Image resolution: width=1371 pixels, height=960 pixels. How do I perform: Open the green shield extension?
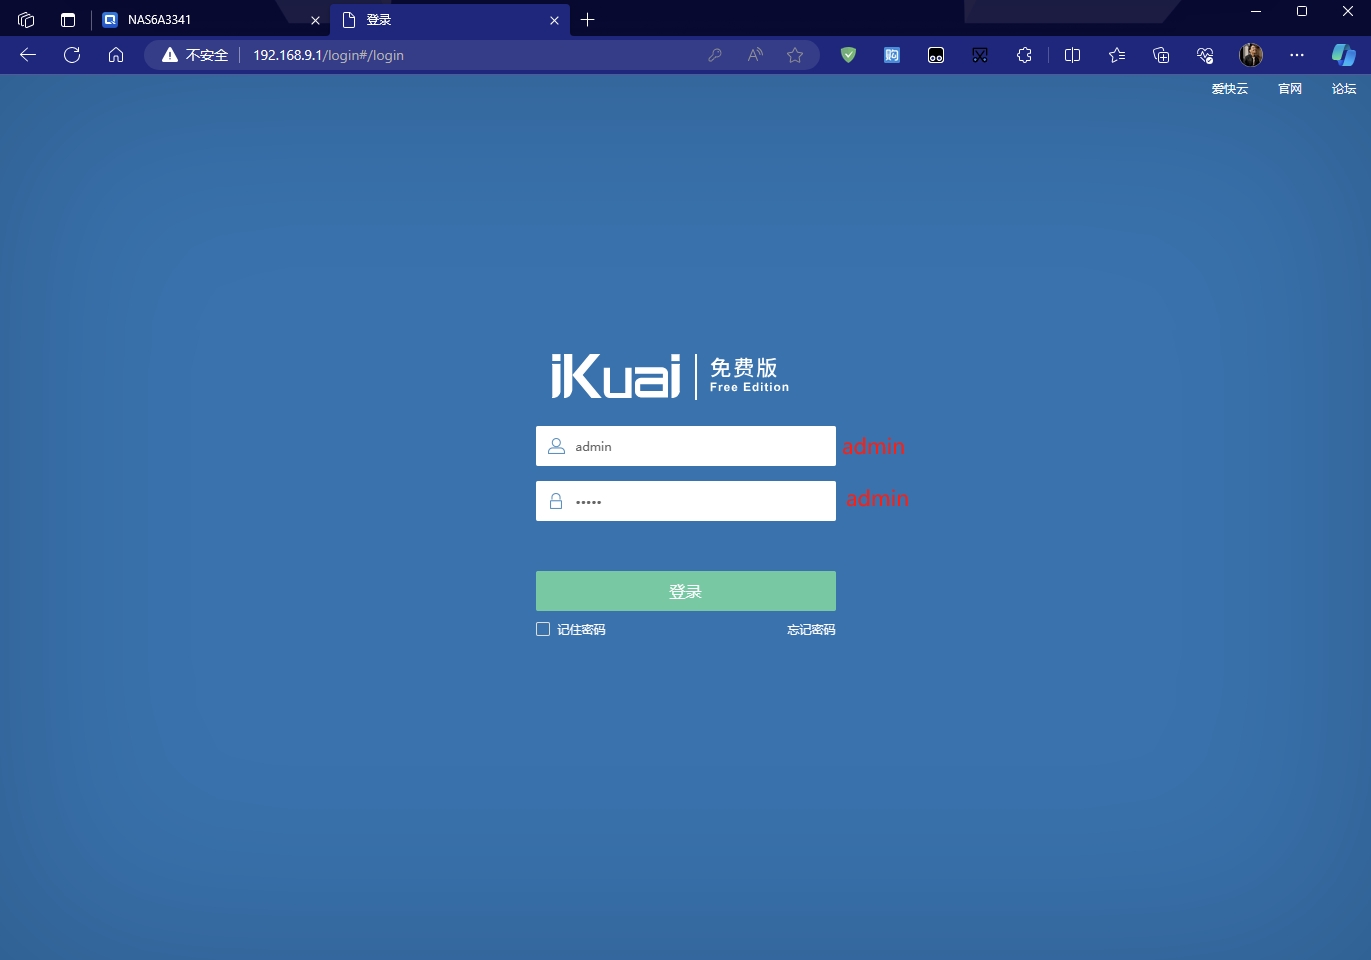[x=848, y=55]
